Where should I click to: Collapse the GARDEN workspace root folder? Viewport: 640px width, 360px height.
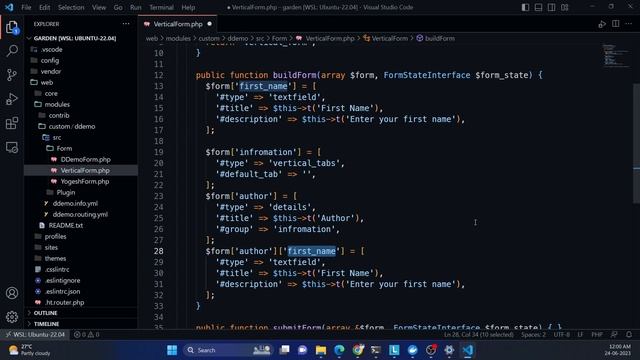pyautogui.click(x=75, y=38)
